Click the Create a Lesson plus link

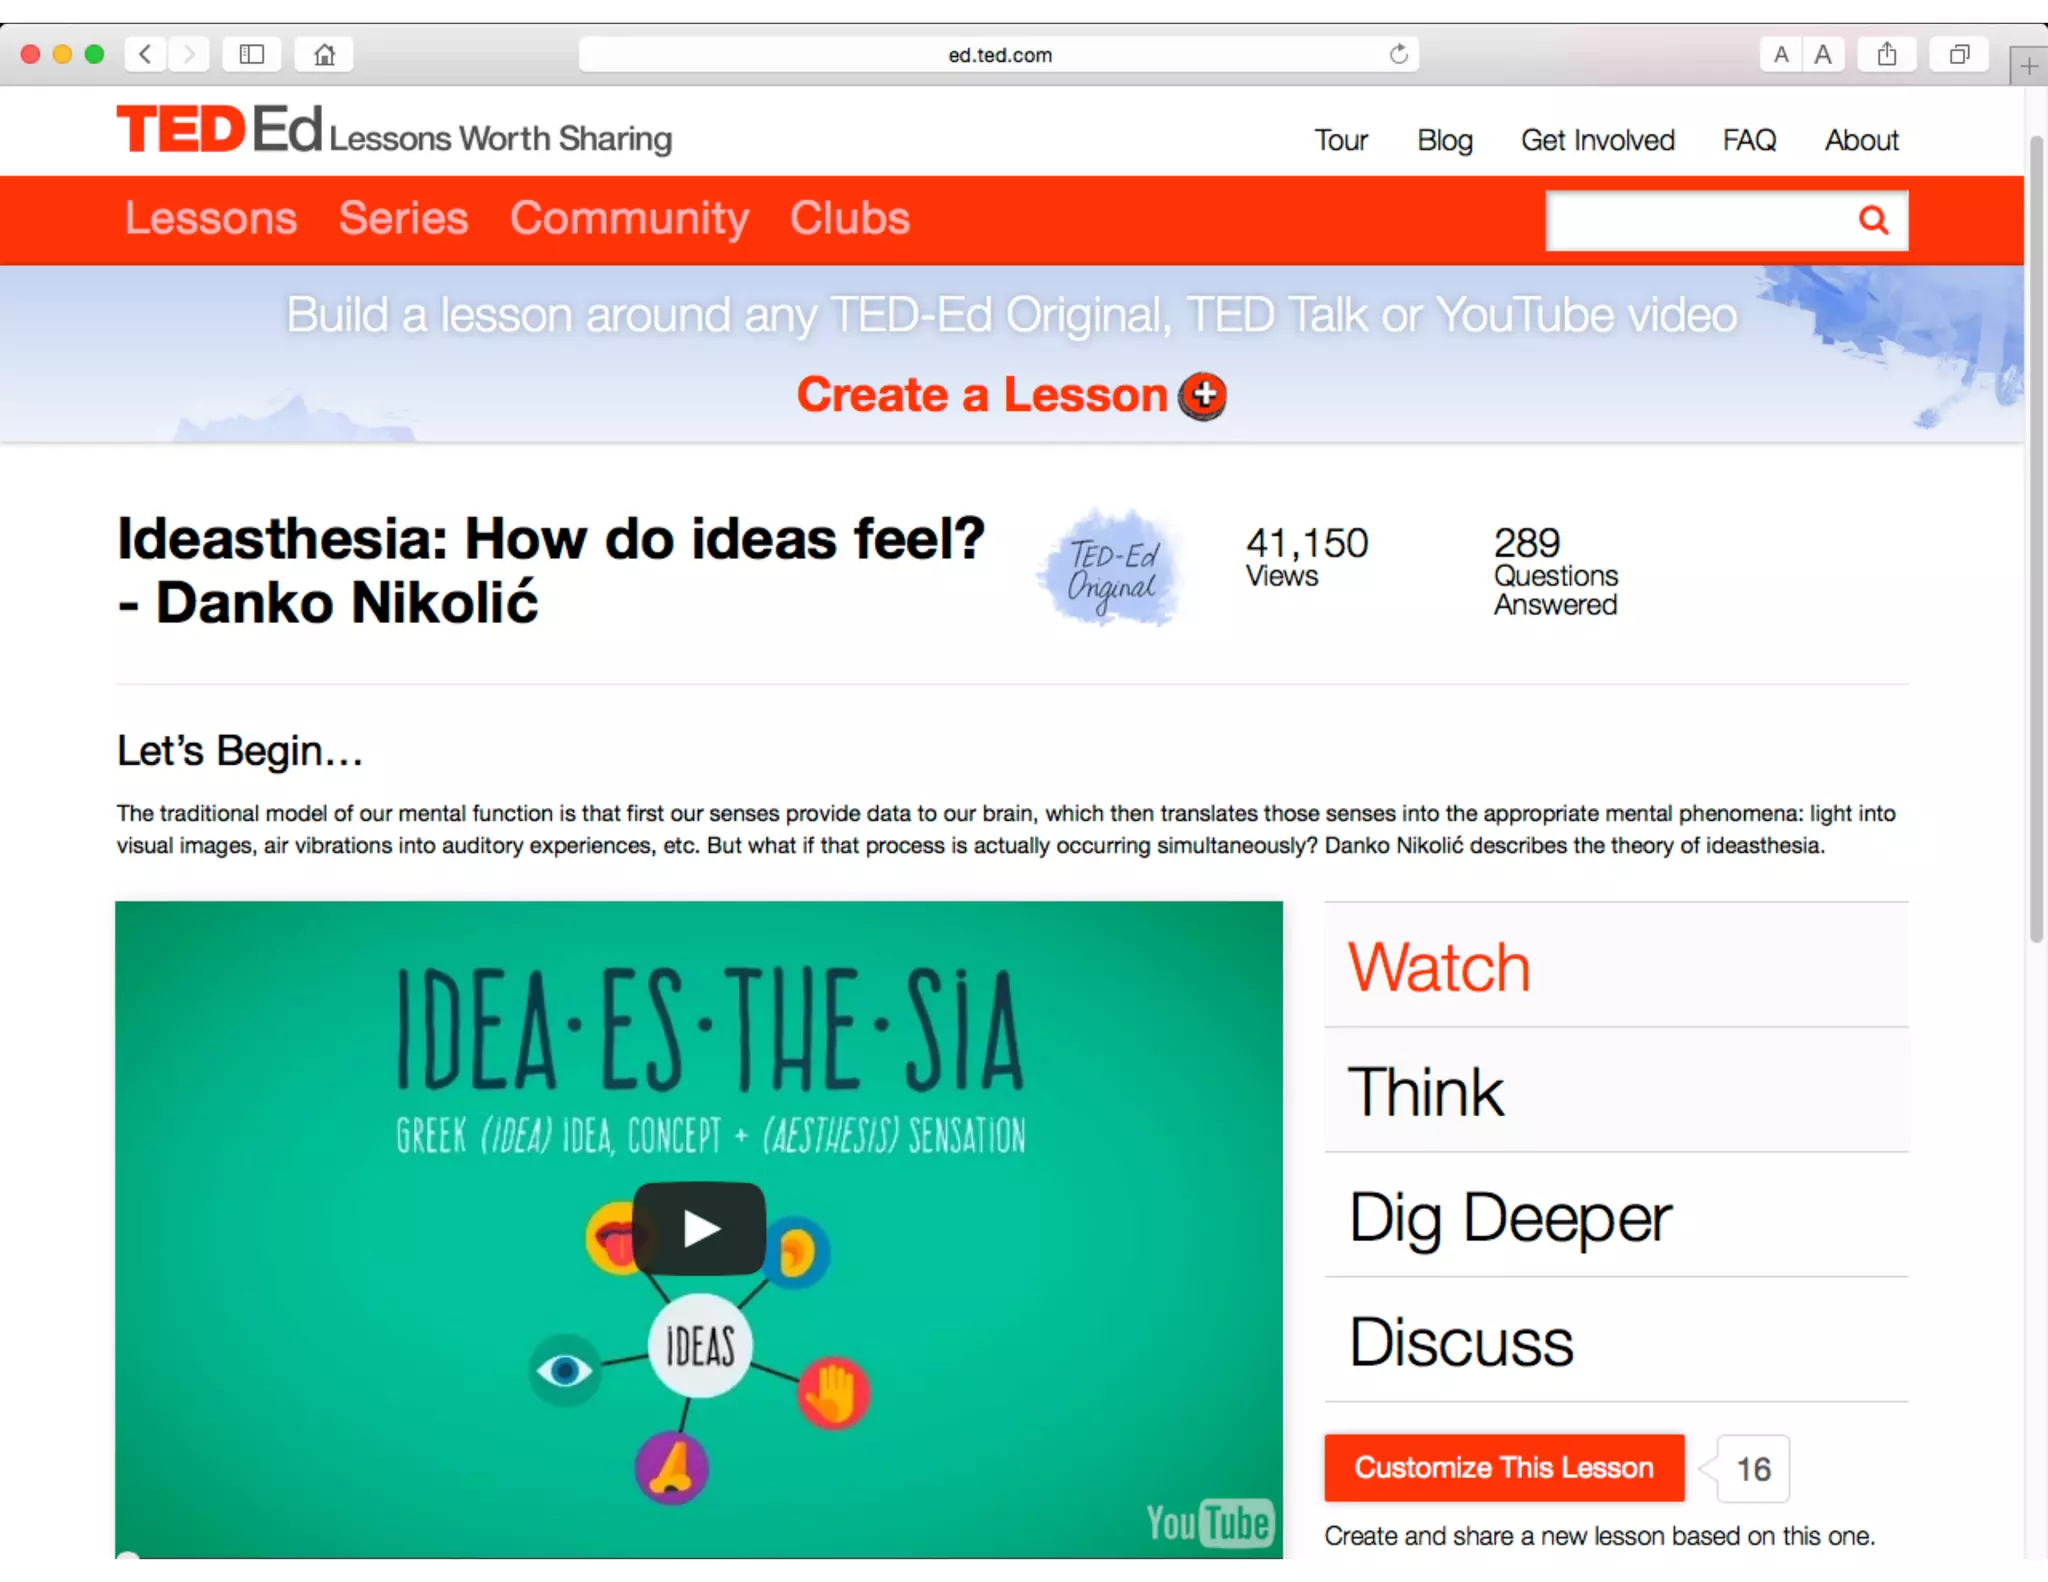[x=1011, y=395]
